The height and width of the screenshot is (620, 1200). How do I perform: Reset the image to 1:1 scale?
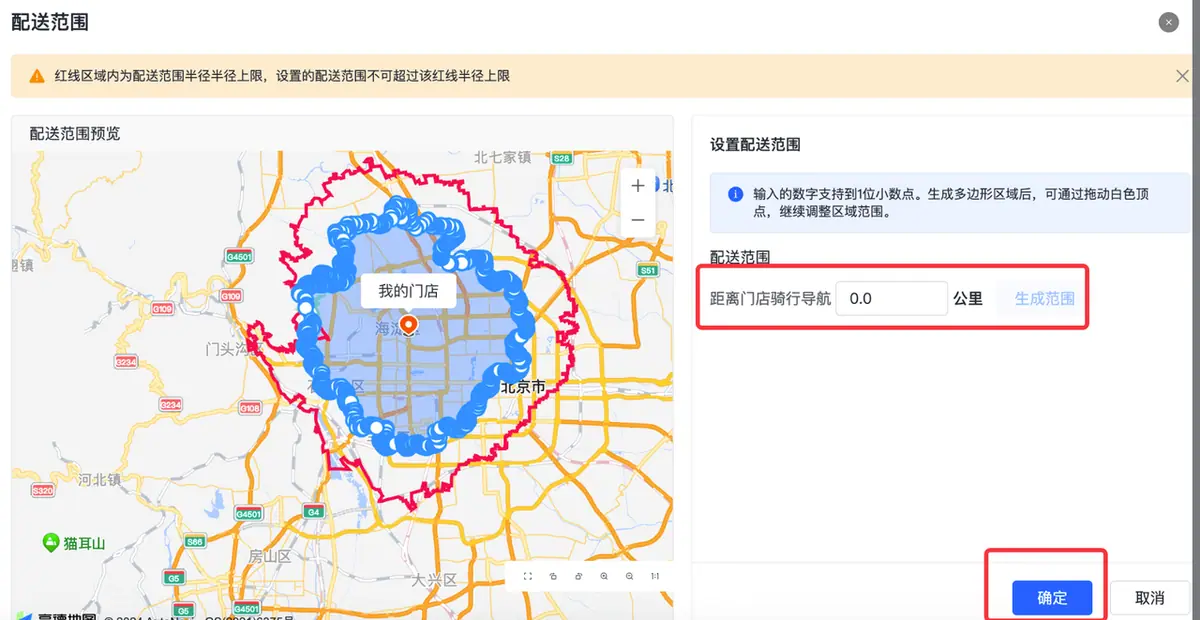pos(655,576)
